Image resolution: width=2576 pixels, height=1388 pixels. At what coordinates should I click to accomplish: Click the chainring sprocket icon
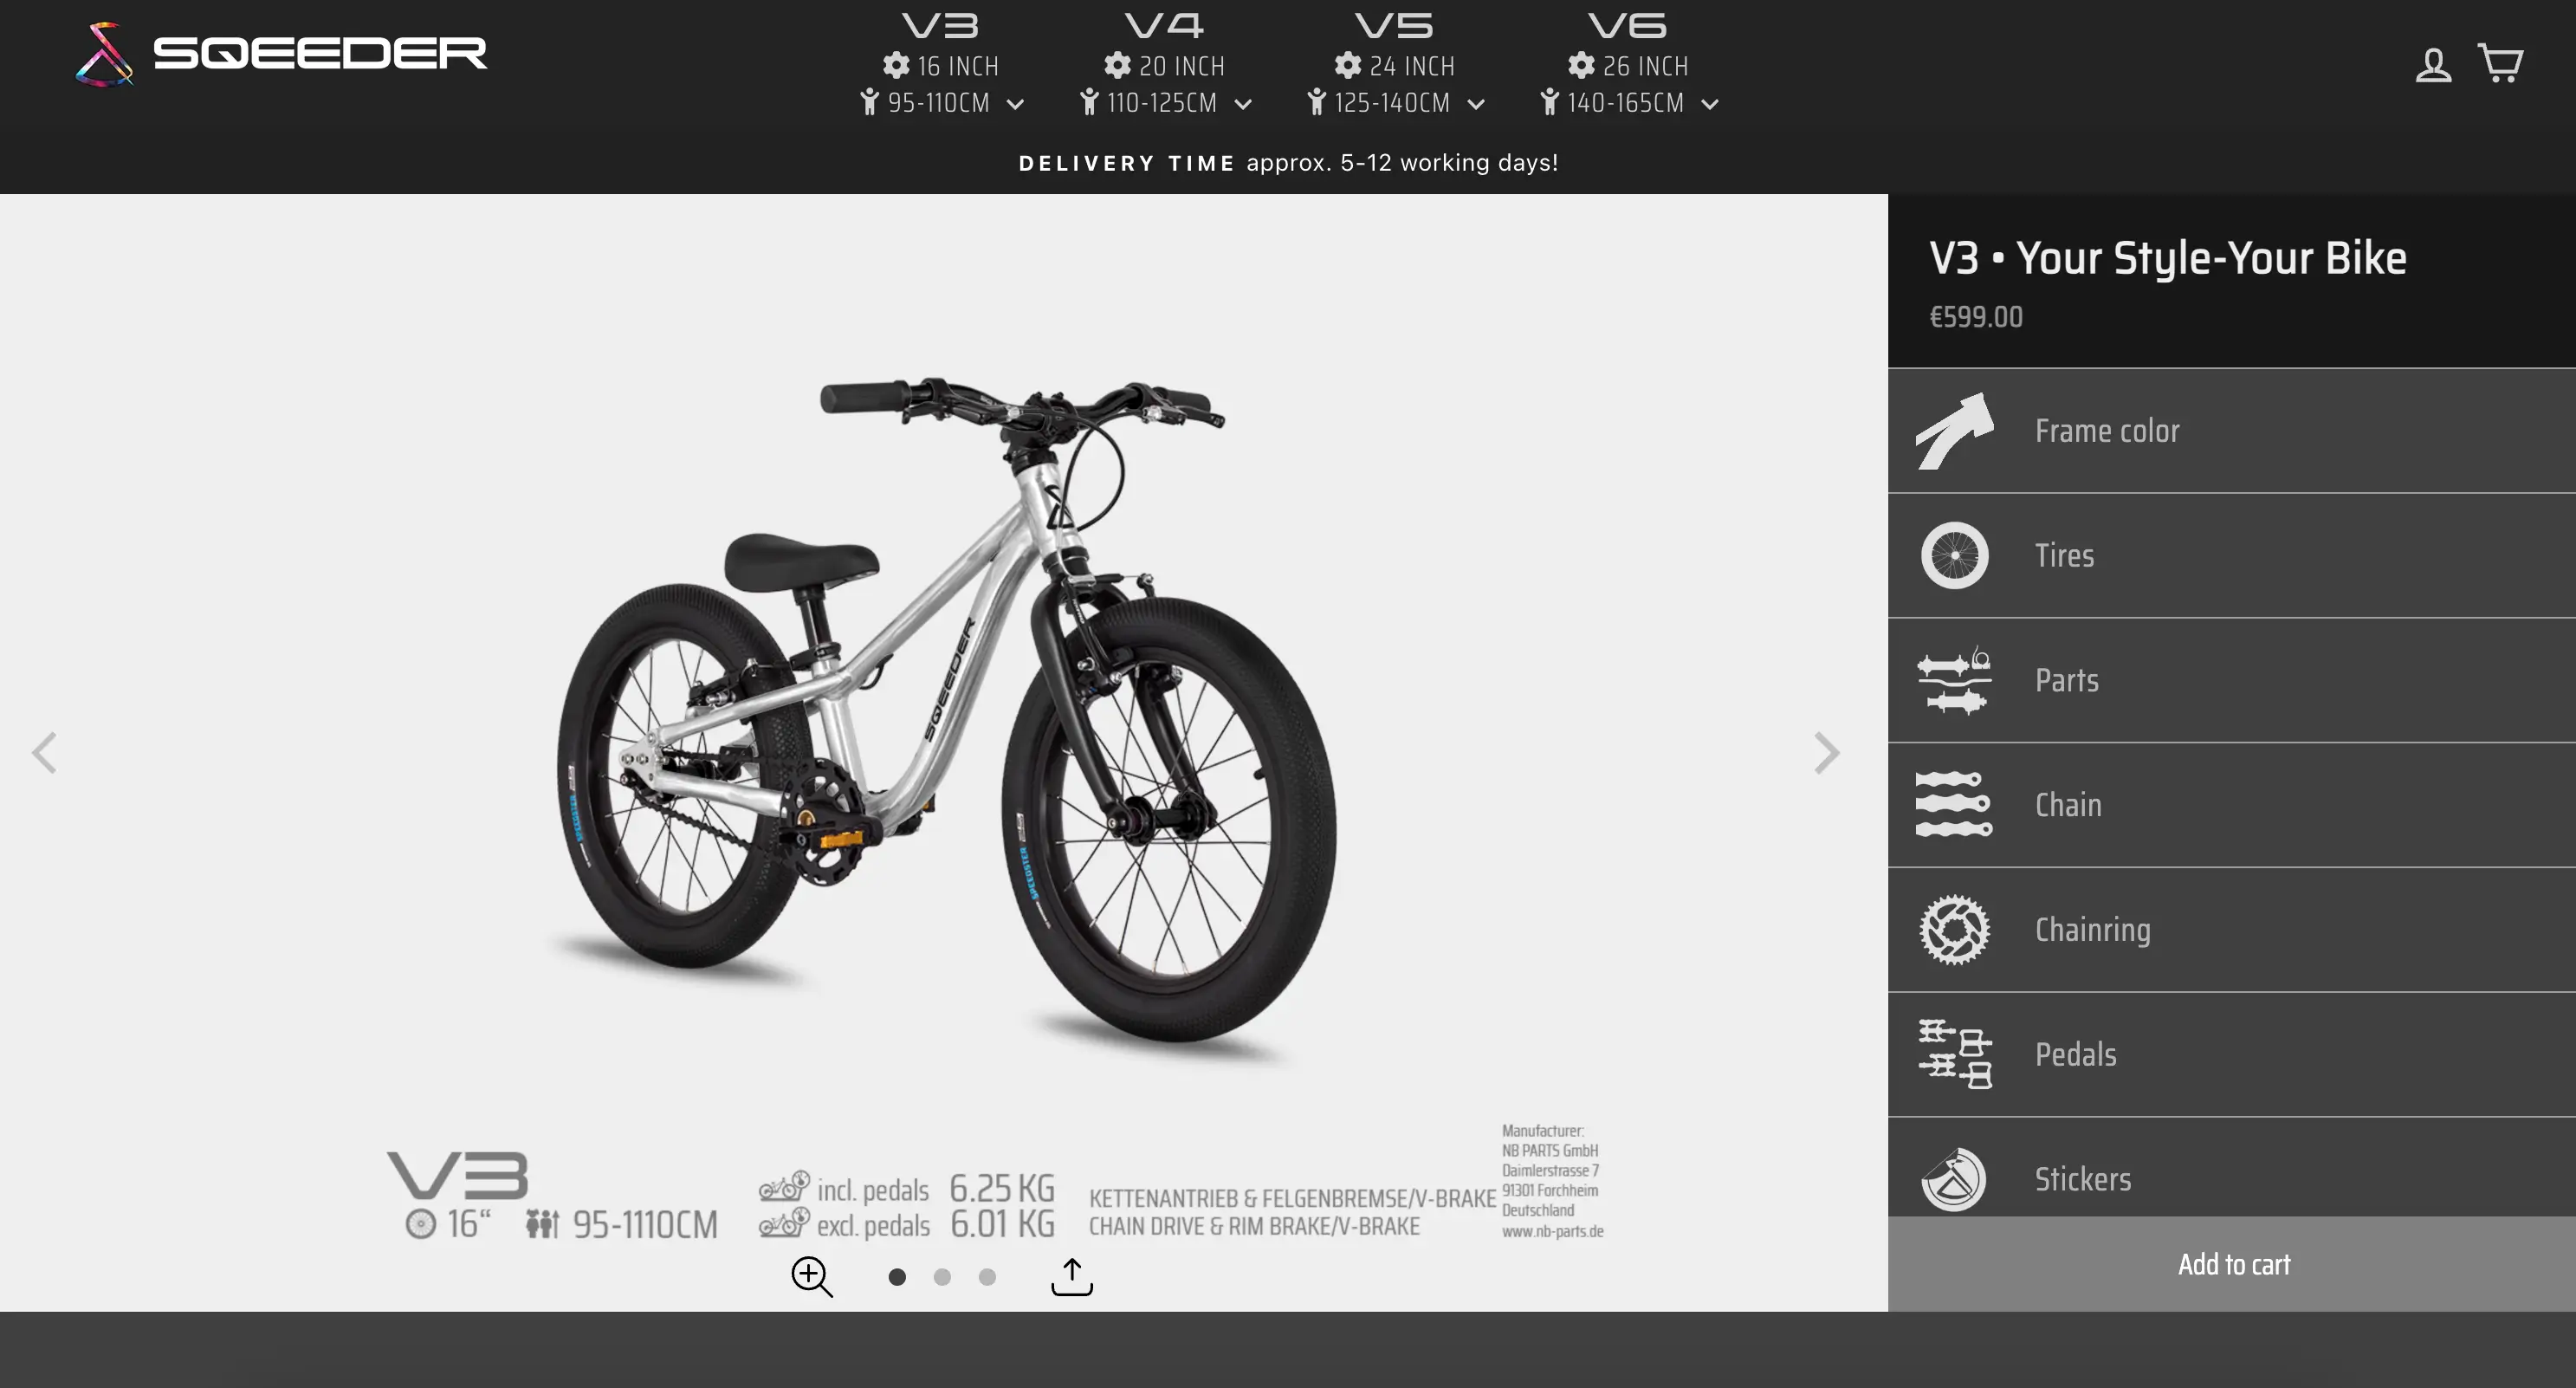pos(1954,930)
